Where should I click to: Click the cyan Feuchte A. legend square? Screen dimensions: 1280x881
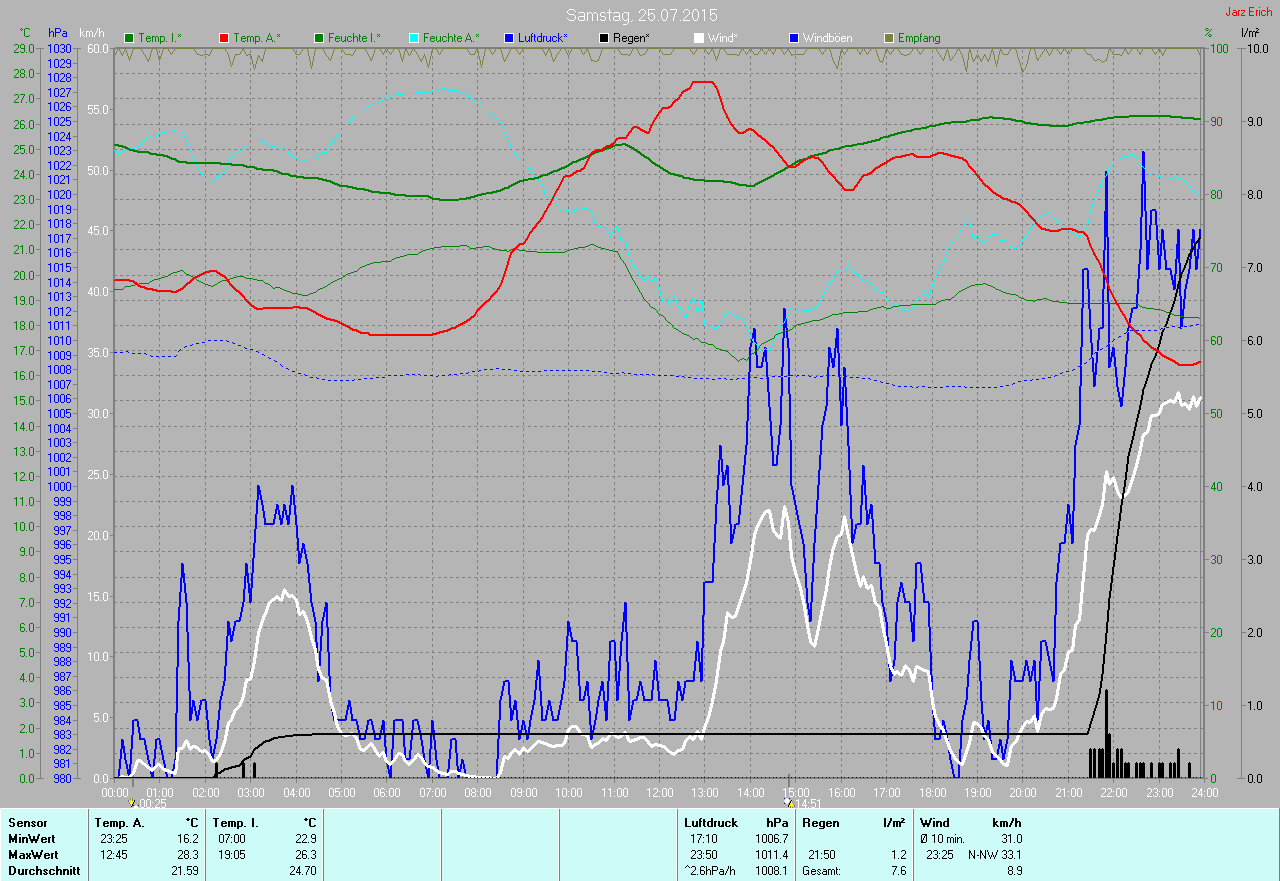414,38
